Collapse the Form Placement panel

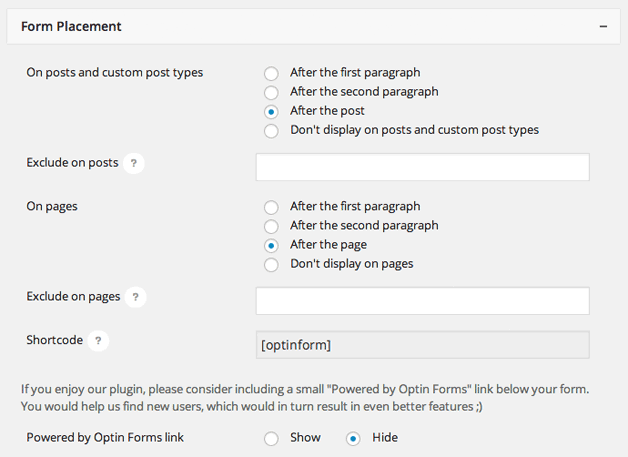pos(603,26)
